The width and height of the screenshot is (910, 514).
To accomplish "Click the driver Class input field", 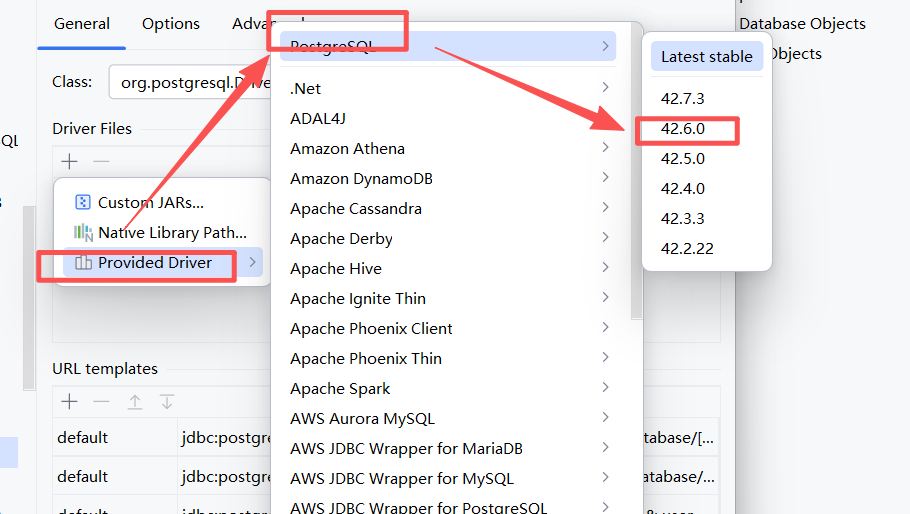I will coord(190,82).
